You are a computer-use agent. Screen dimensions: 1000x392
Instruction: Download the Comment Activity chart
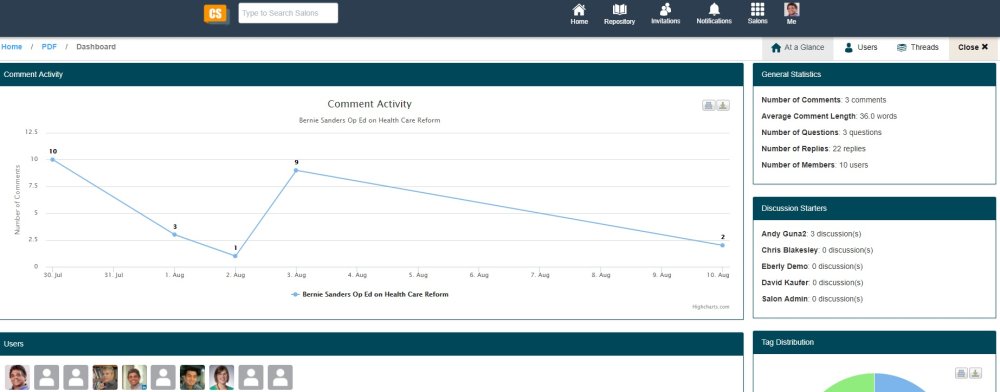[723, 106]
